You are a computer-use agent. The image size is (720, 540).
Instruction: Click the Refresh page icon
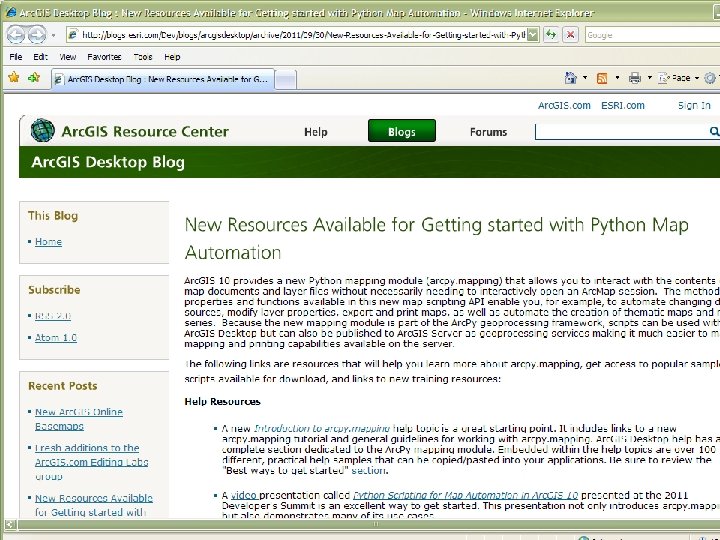(551, 35)
